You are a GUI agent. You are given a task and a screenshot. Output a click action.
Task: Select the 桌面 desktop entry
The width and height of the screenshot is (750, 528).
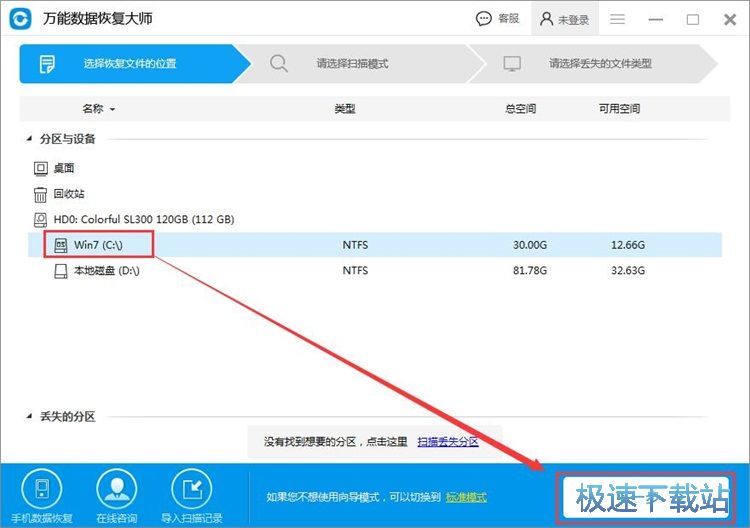(64, 168)
